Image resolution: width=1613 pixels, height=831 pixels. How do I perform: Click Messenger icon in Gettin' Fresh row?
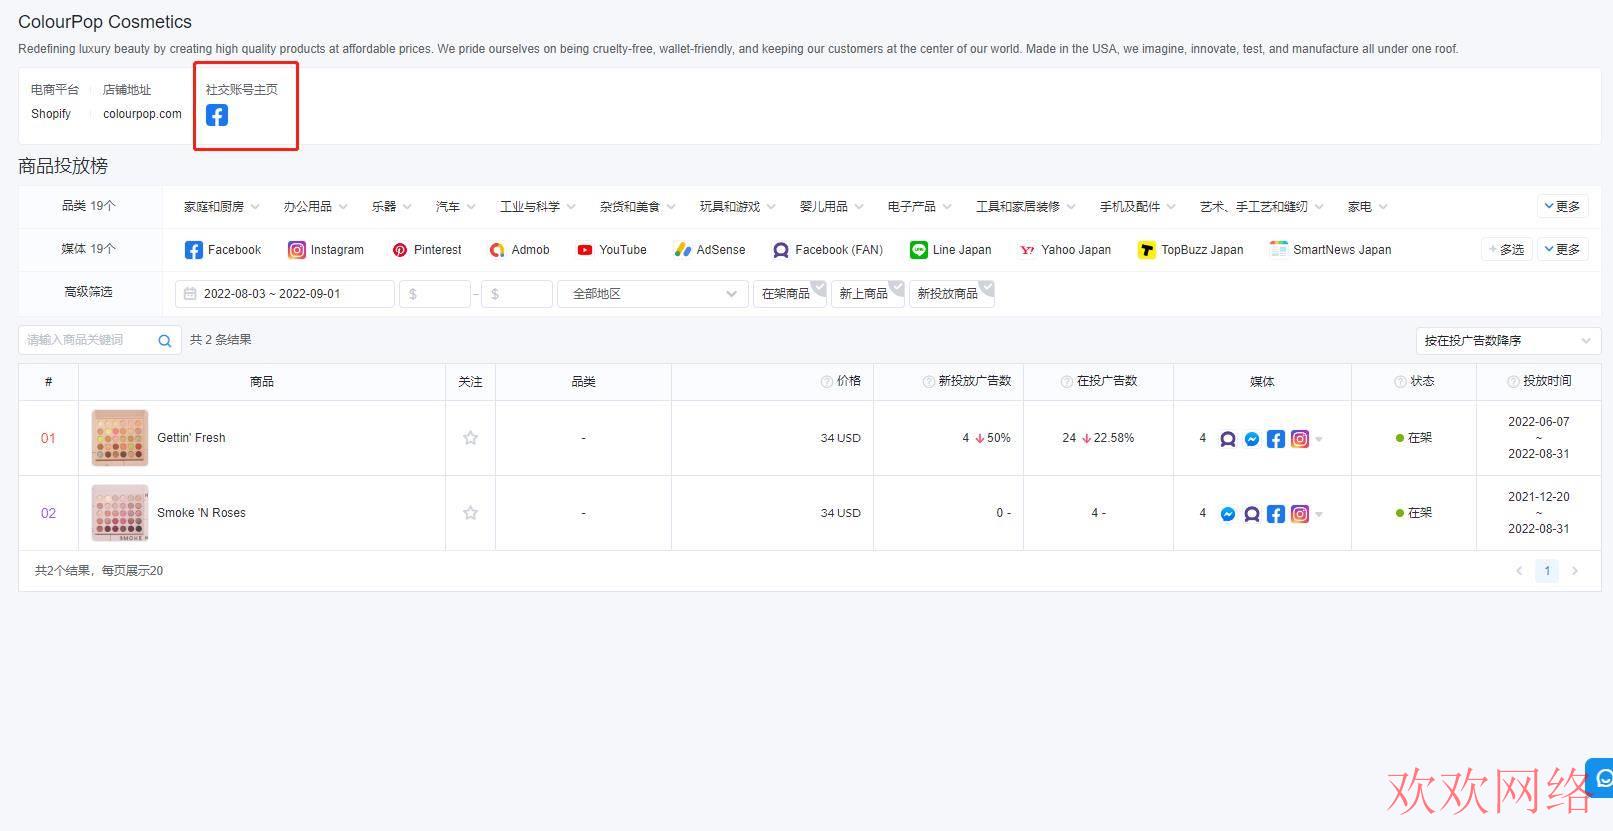coord(1252,439)
